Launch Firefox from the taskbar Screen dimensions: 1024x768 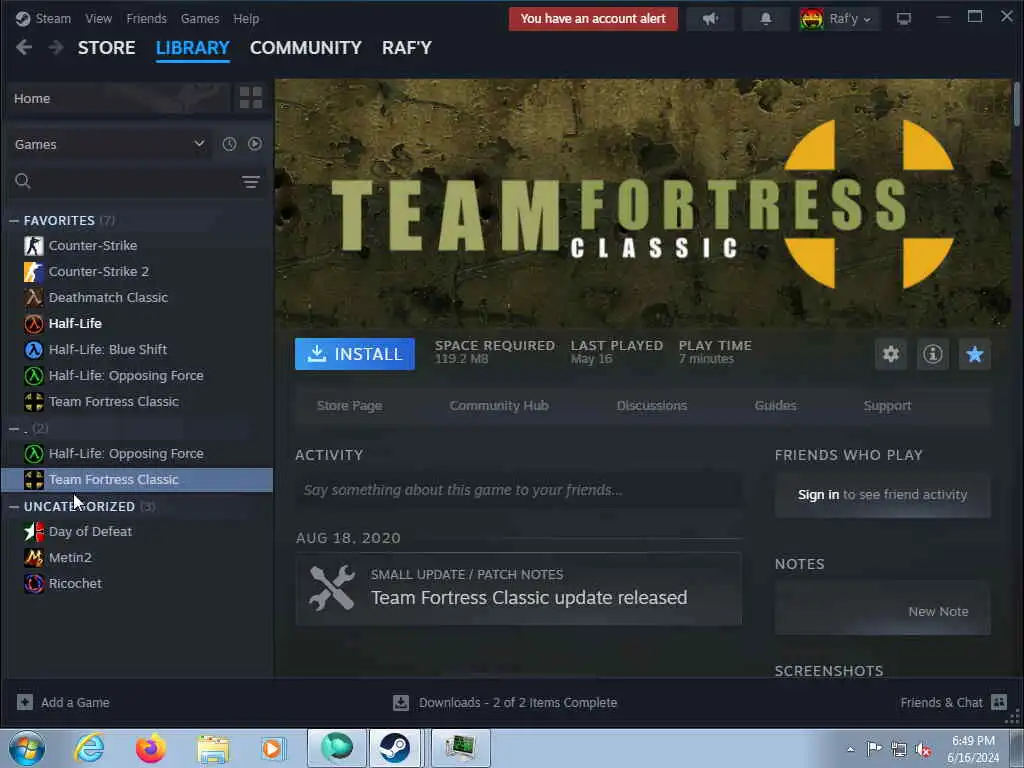(151, 748)
